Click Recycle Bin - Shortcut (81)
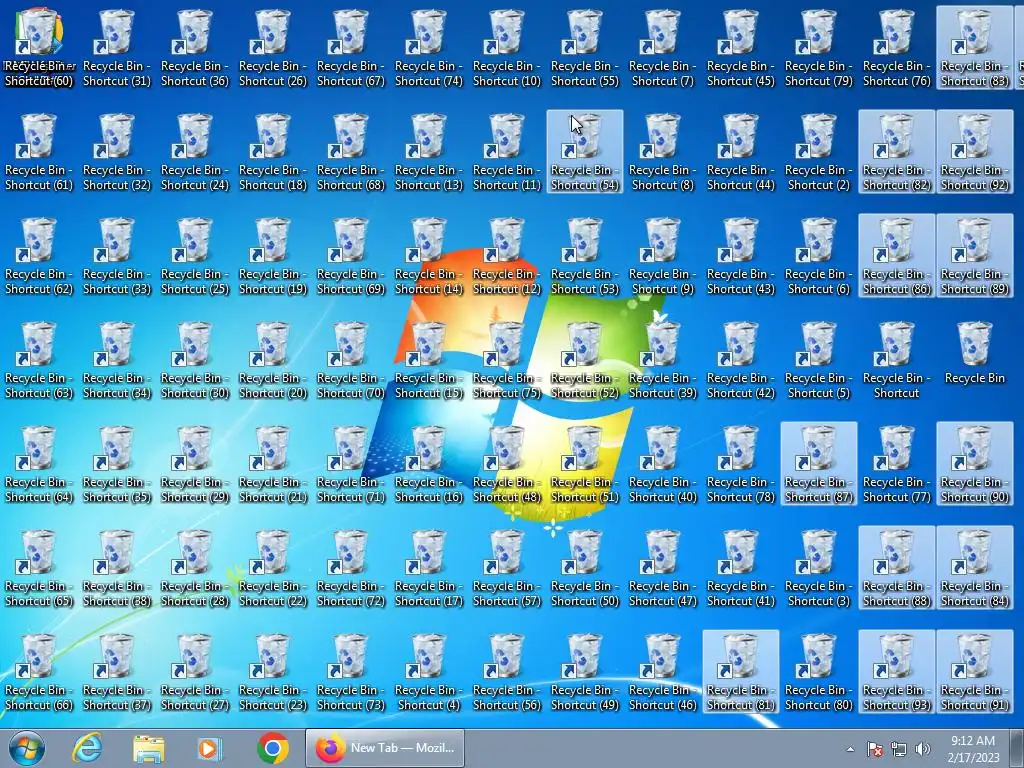 [x=741, y=671]
